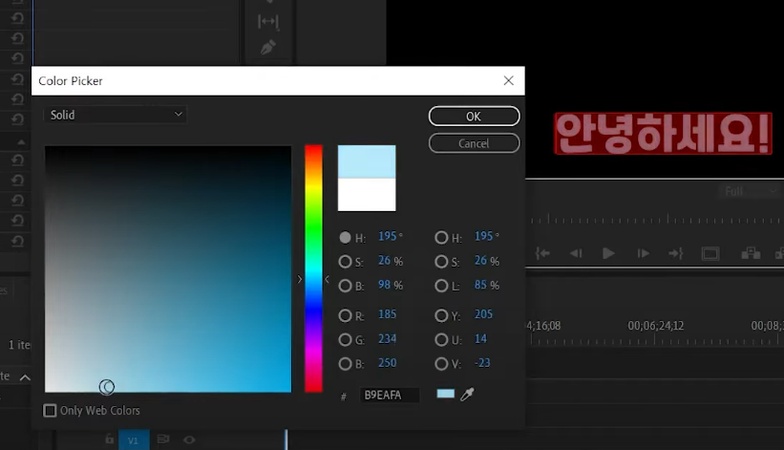Select the Green (G) radio button
784x450 pixels.
[345, 340]
